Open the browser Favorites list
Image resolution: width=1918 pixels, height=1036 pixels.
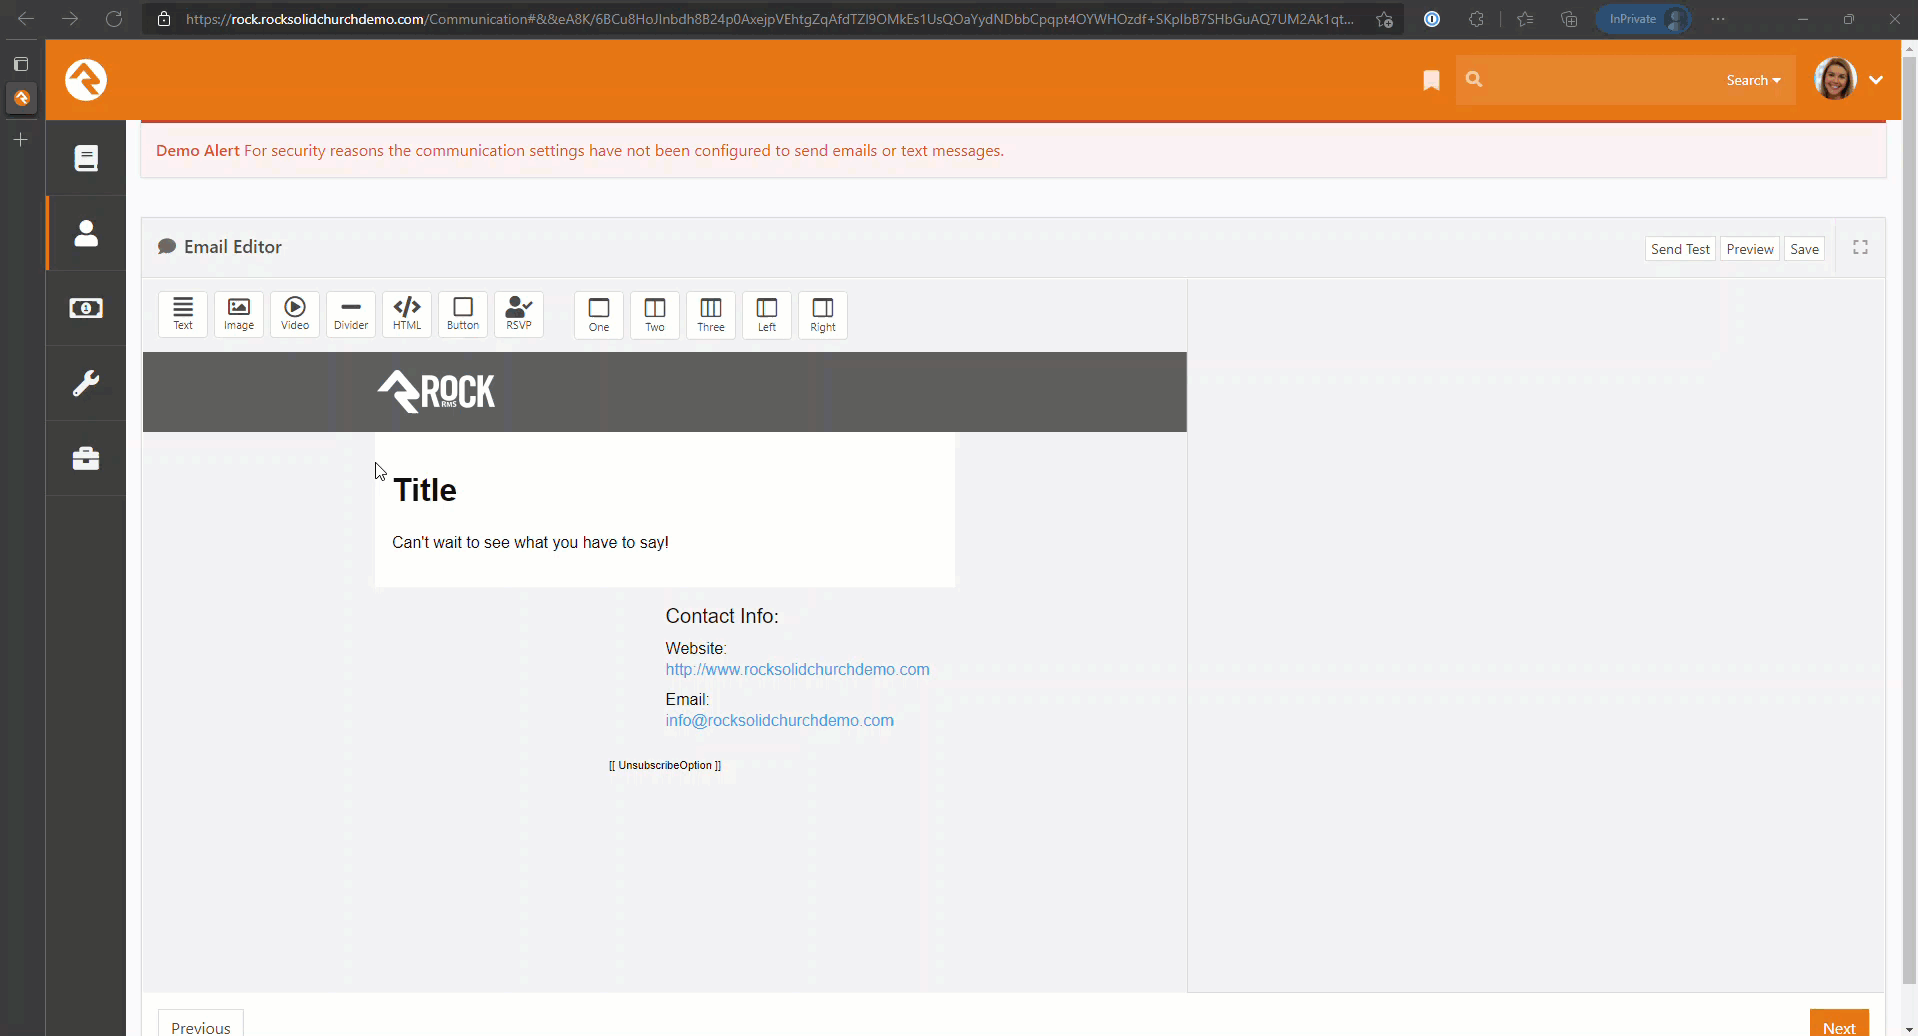click(1525, 19)
